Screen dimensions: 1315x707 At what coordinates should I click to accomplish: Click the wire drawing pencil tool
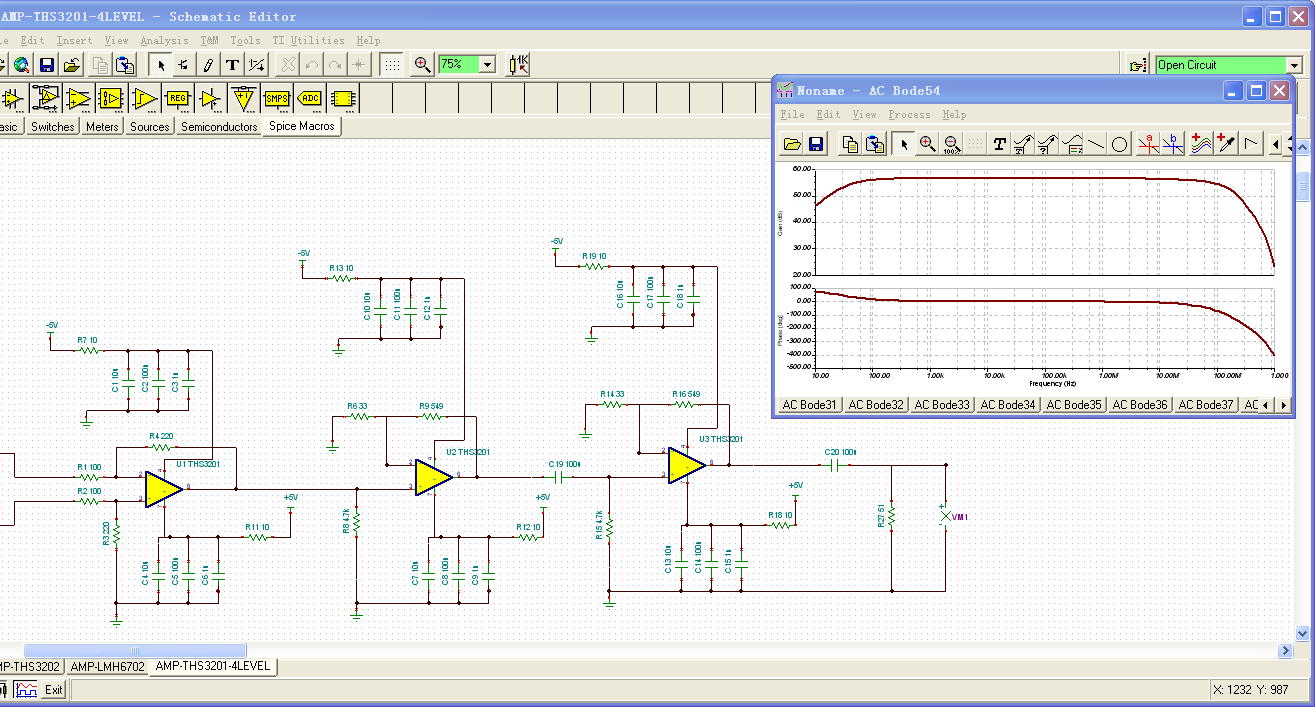click(208, 65)
